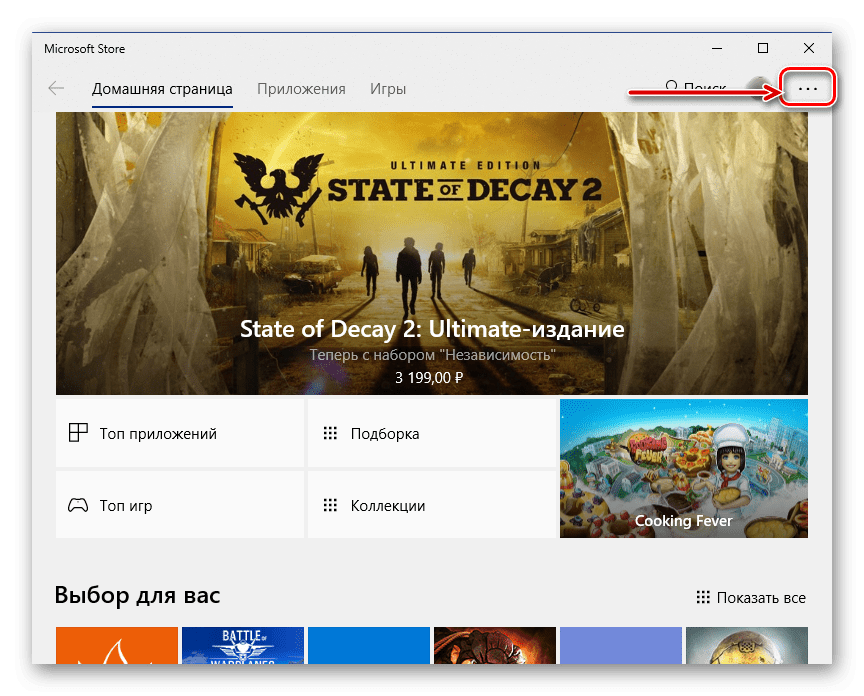The height and width of the screenshot is (696, 864).
Task: Go to the Игры tab
Action: coord(388,89)
